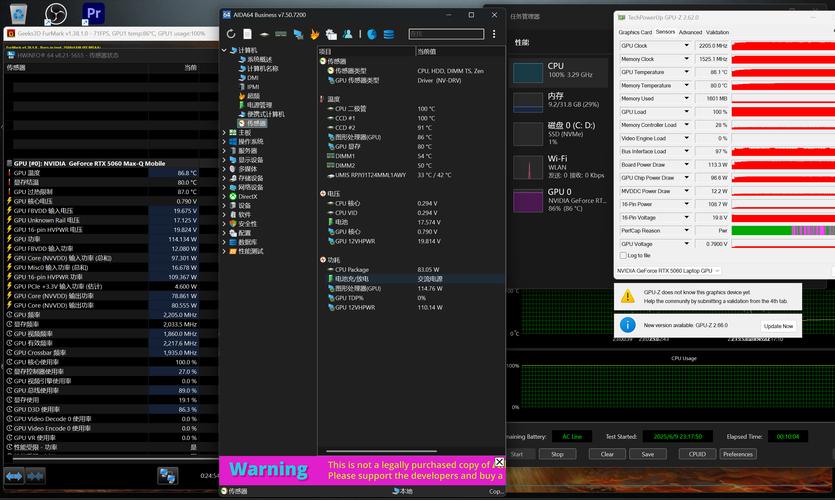Open the NVIDIA GeForce RTX 5060 GPU selector
Screen dimensions: 835x500
point(667,271)
